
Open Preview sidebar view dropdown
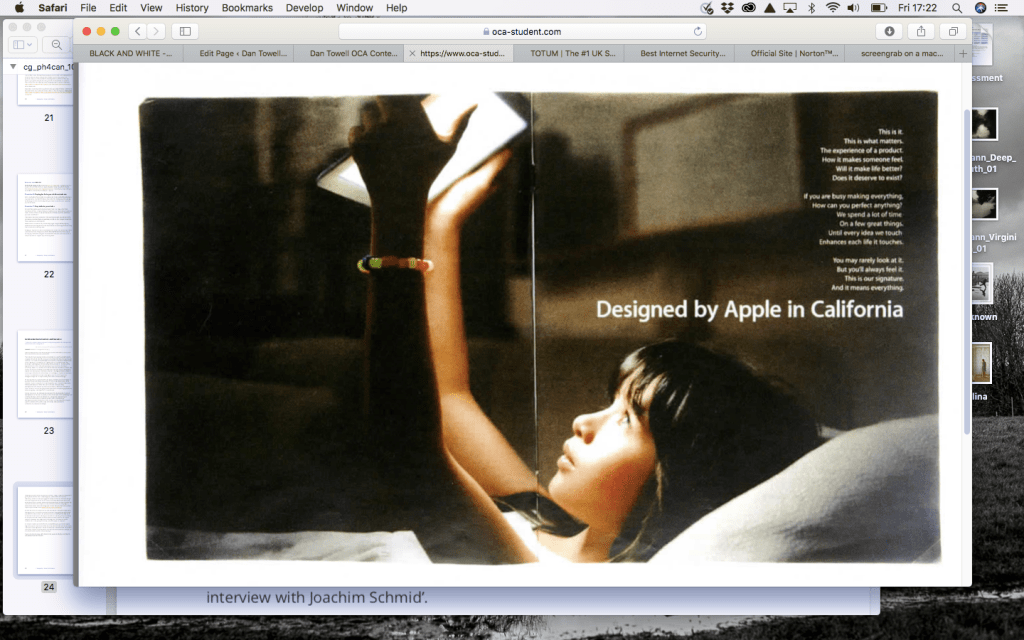click(23, 45)
